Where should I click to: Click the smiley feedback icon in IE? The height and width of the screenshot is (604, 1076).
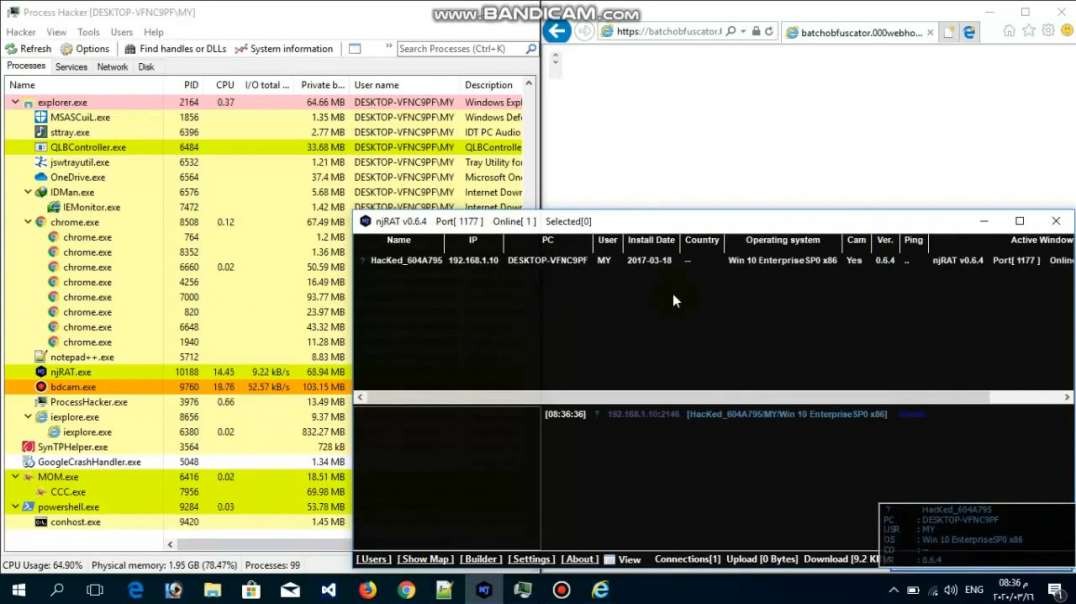(1067, 31)
